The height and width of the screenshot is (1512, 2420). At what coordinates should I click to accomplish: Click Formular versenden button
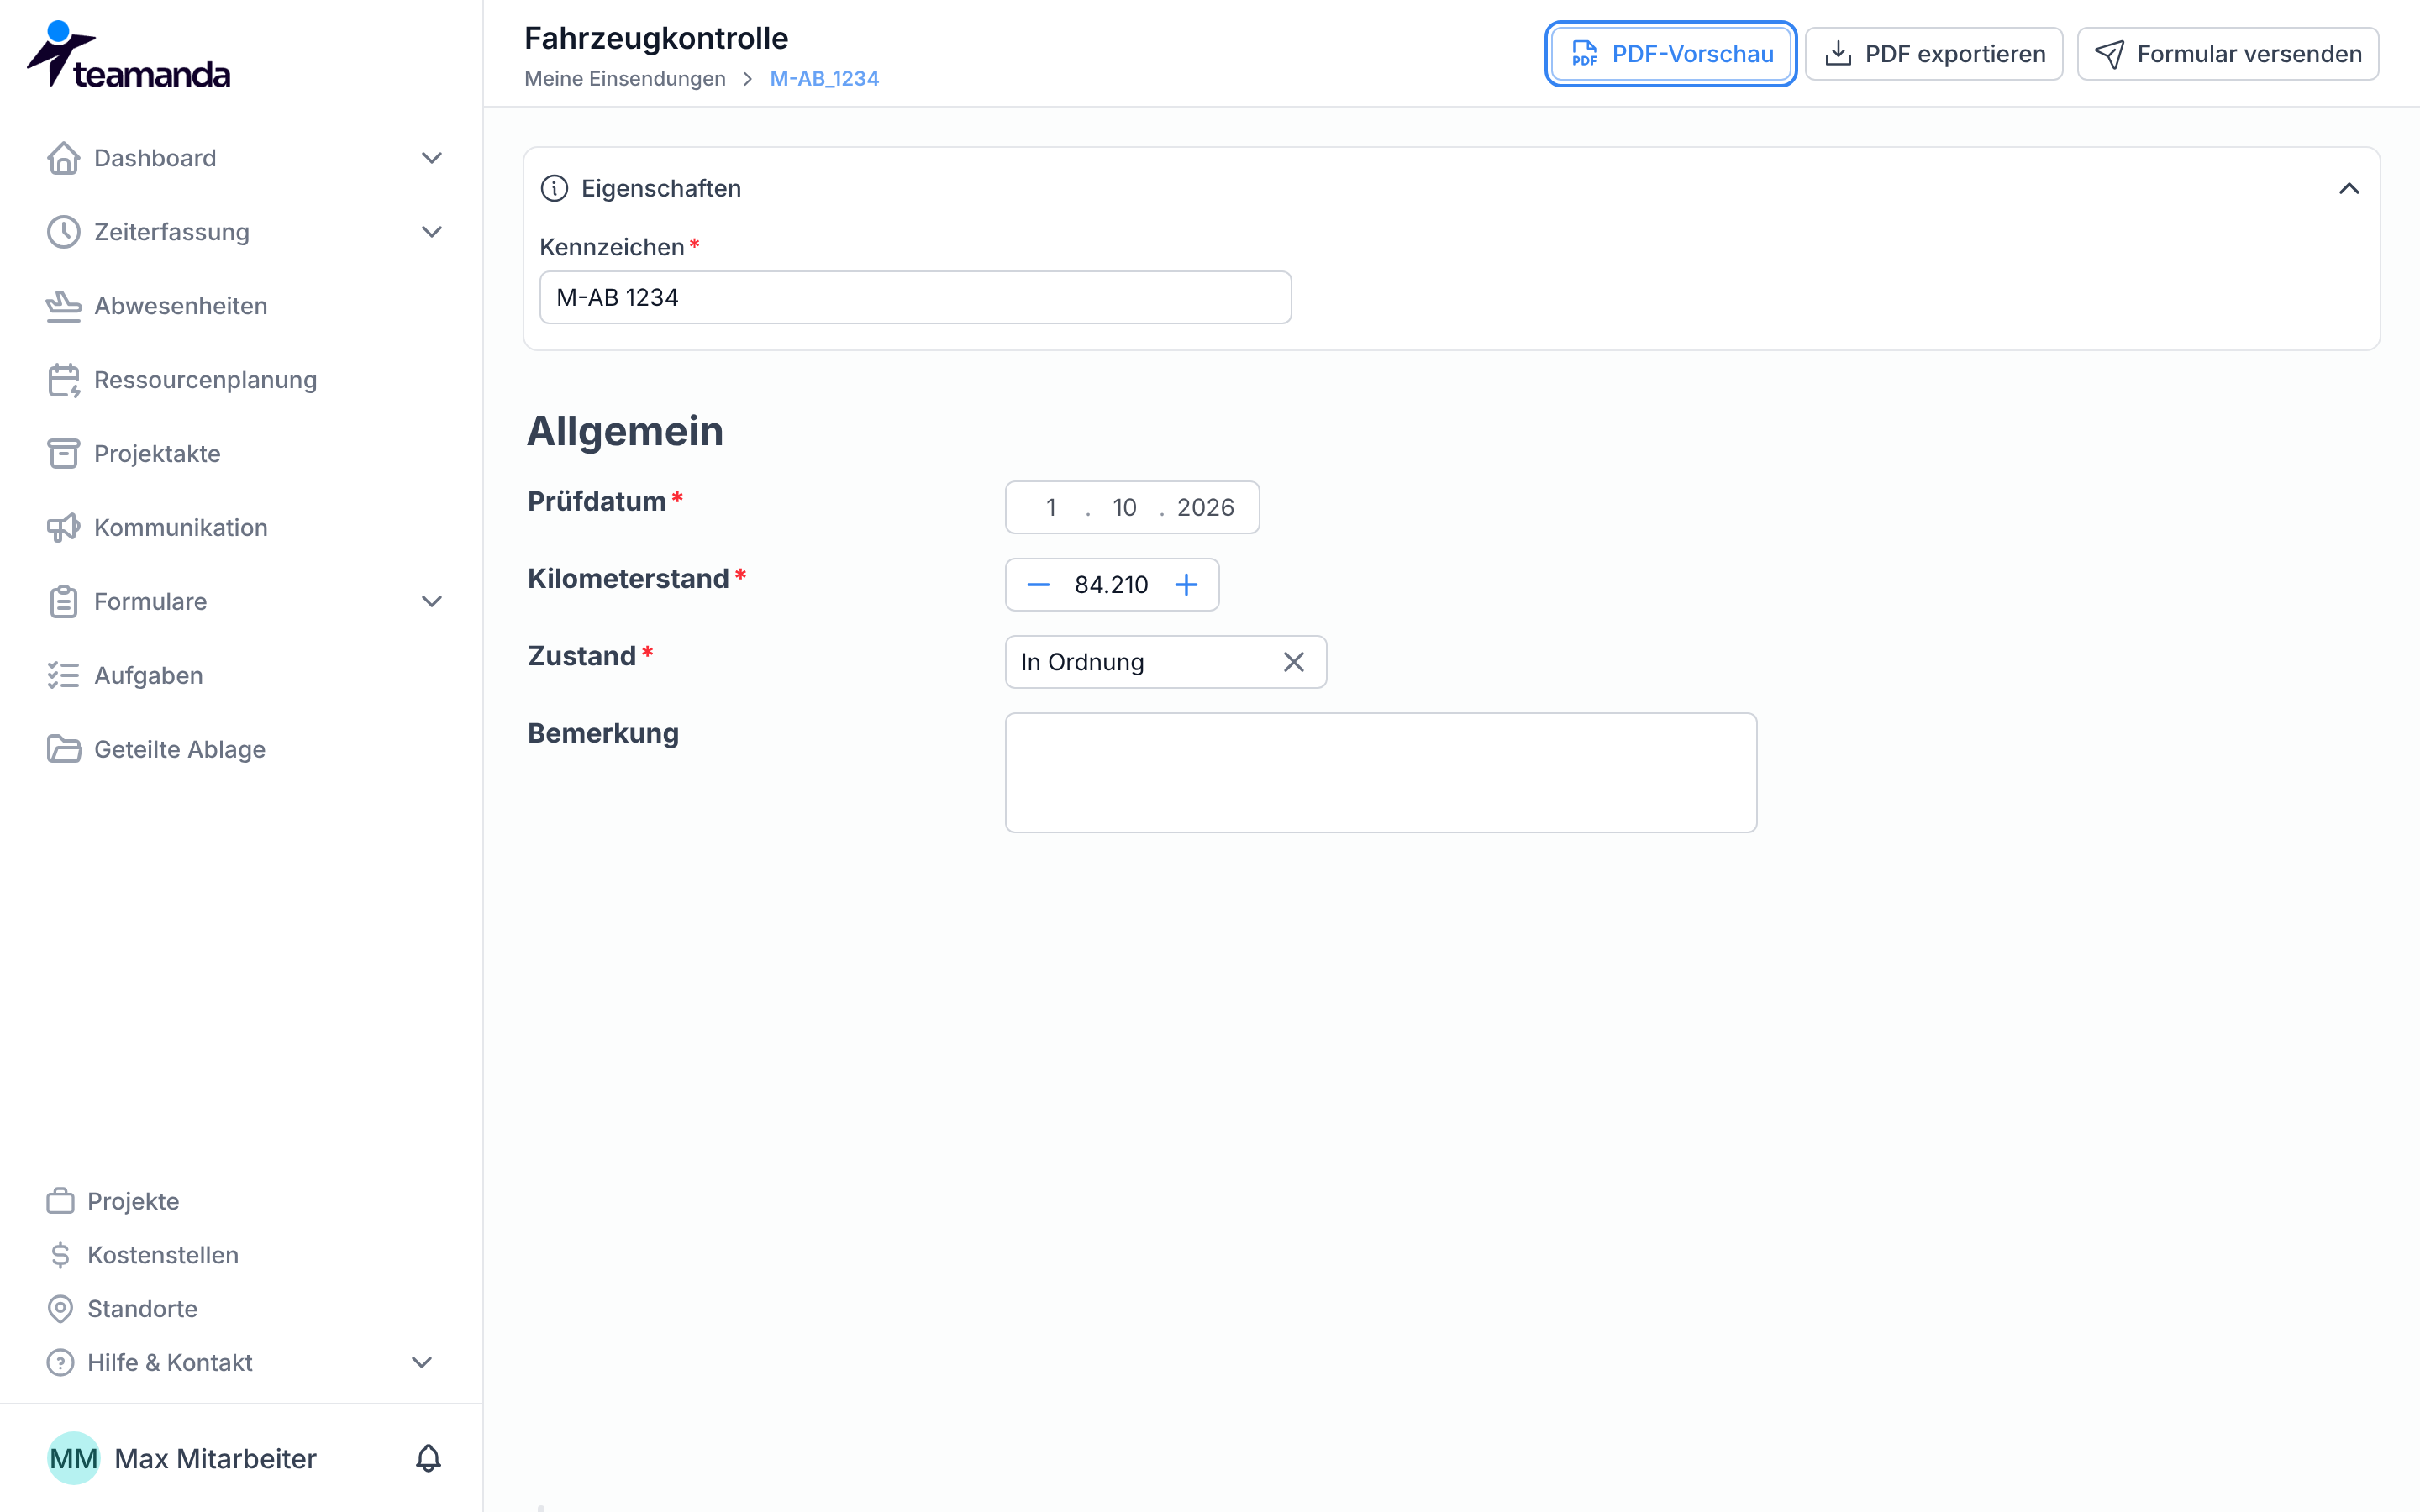coord(2228,54)
